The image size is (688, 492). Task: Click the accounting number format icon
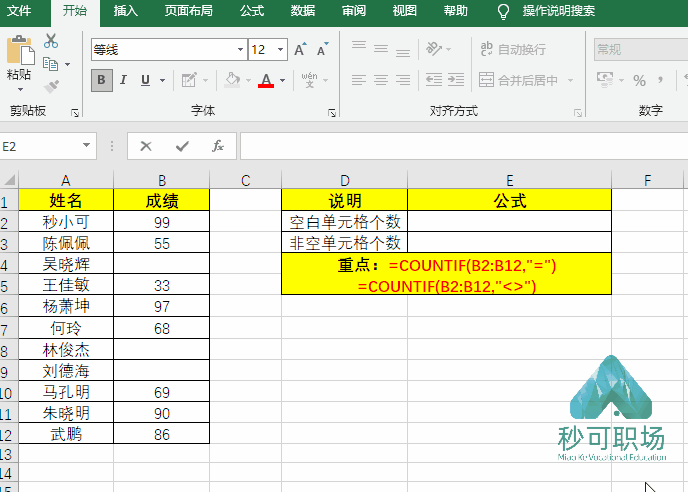[x=605, y=80]
